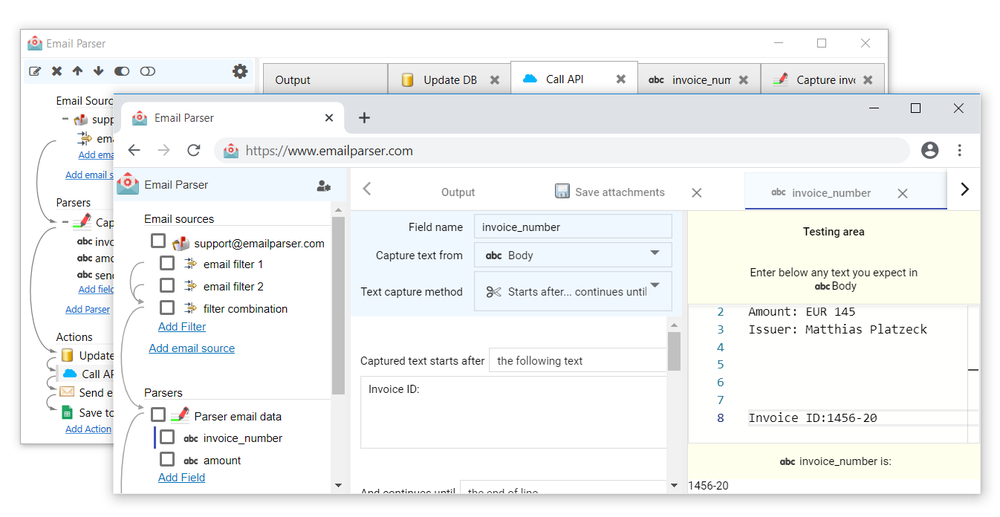This screenshot has width=1000, height=517.
Task: Check the email filter 2 checkbox
Action: pyautogui.click(x=167, y=285)
